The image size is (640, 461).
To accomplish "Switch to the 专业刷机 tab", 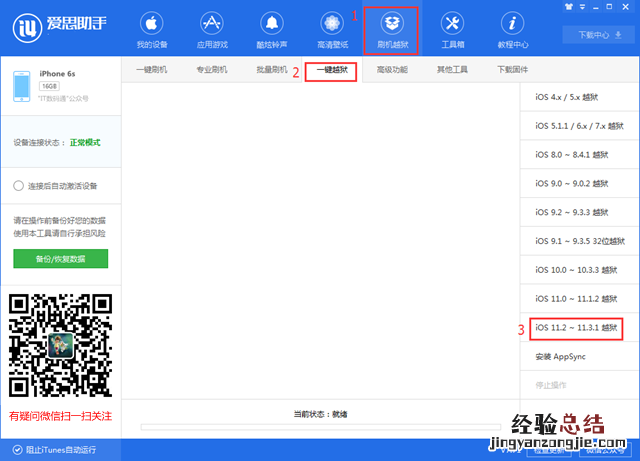I will 212,69.
